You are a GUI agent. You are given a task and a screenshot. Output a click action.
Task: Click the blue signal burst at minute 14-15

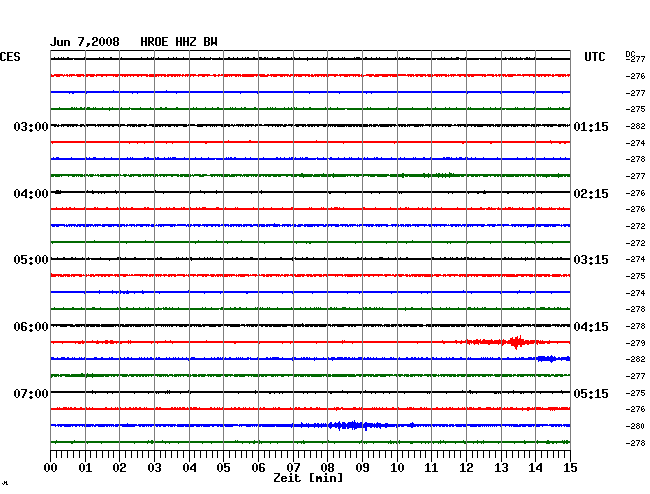click(553, 359)
